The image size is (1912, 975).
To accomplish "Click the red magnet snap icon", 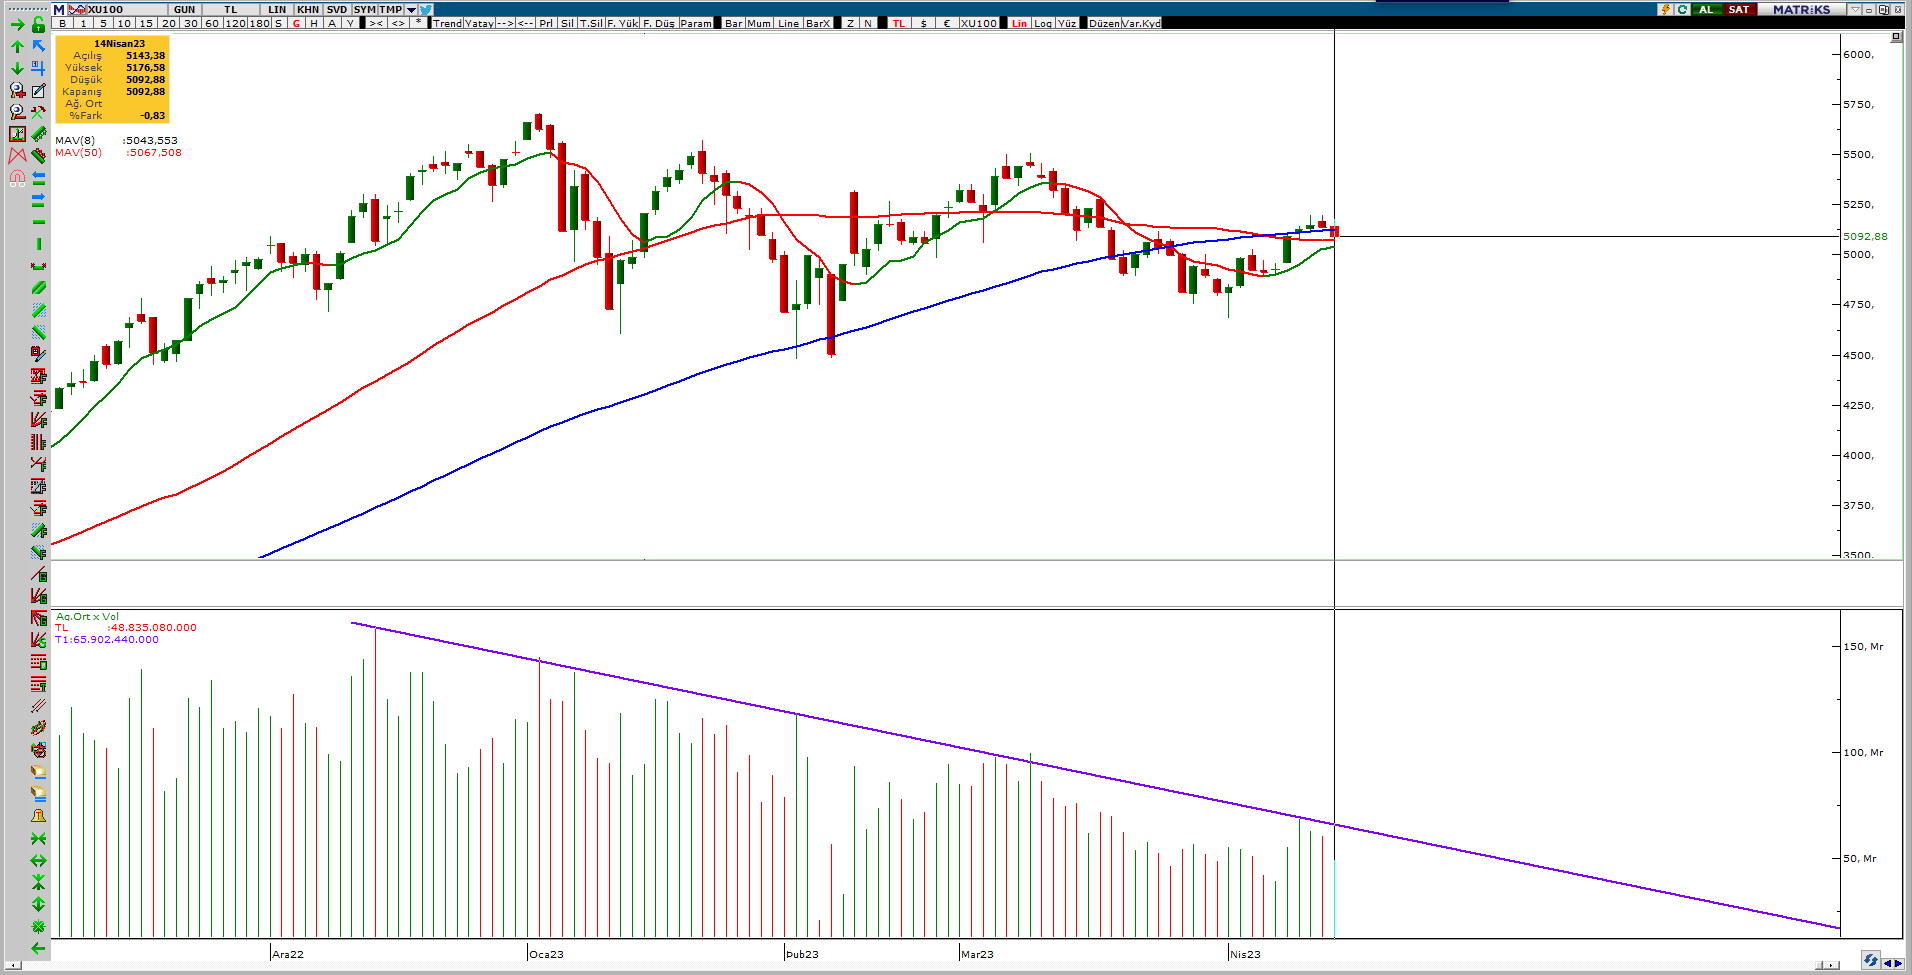I will (x=17, y=178).
